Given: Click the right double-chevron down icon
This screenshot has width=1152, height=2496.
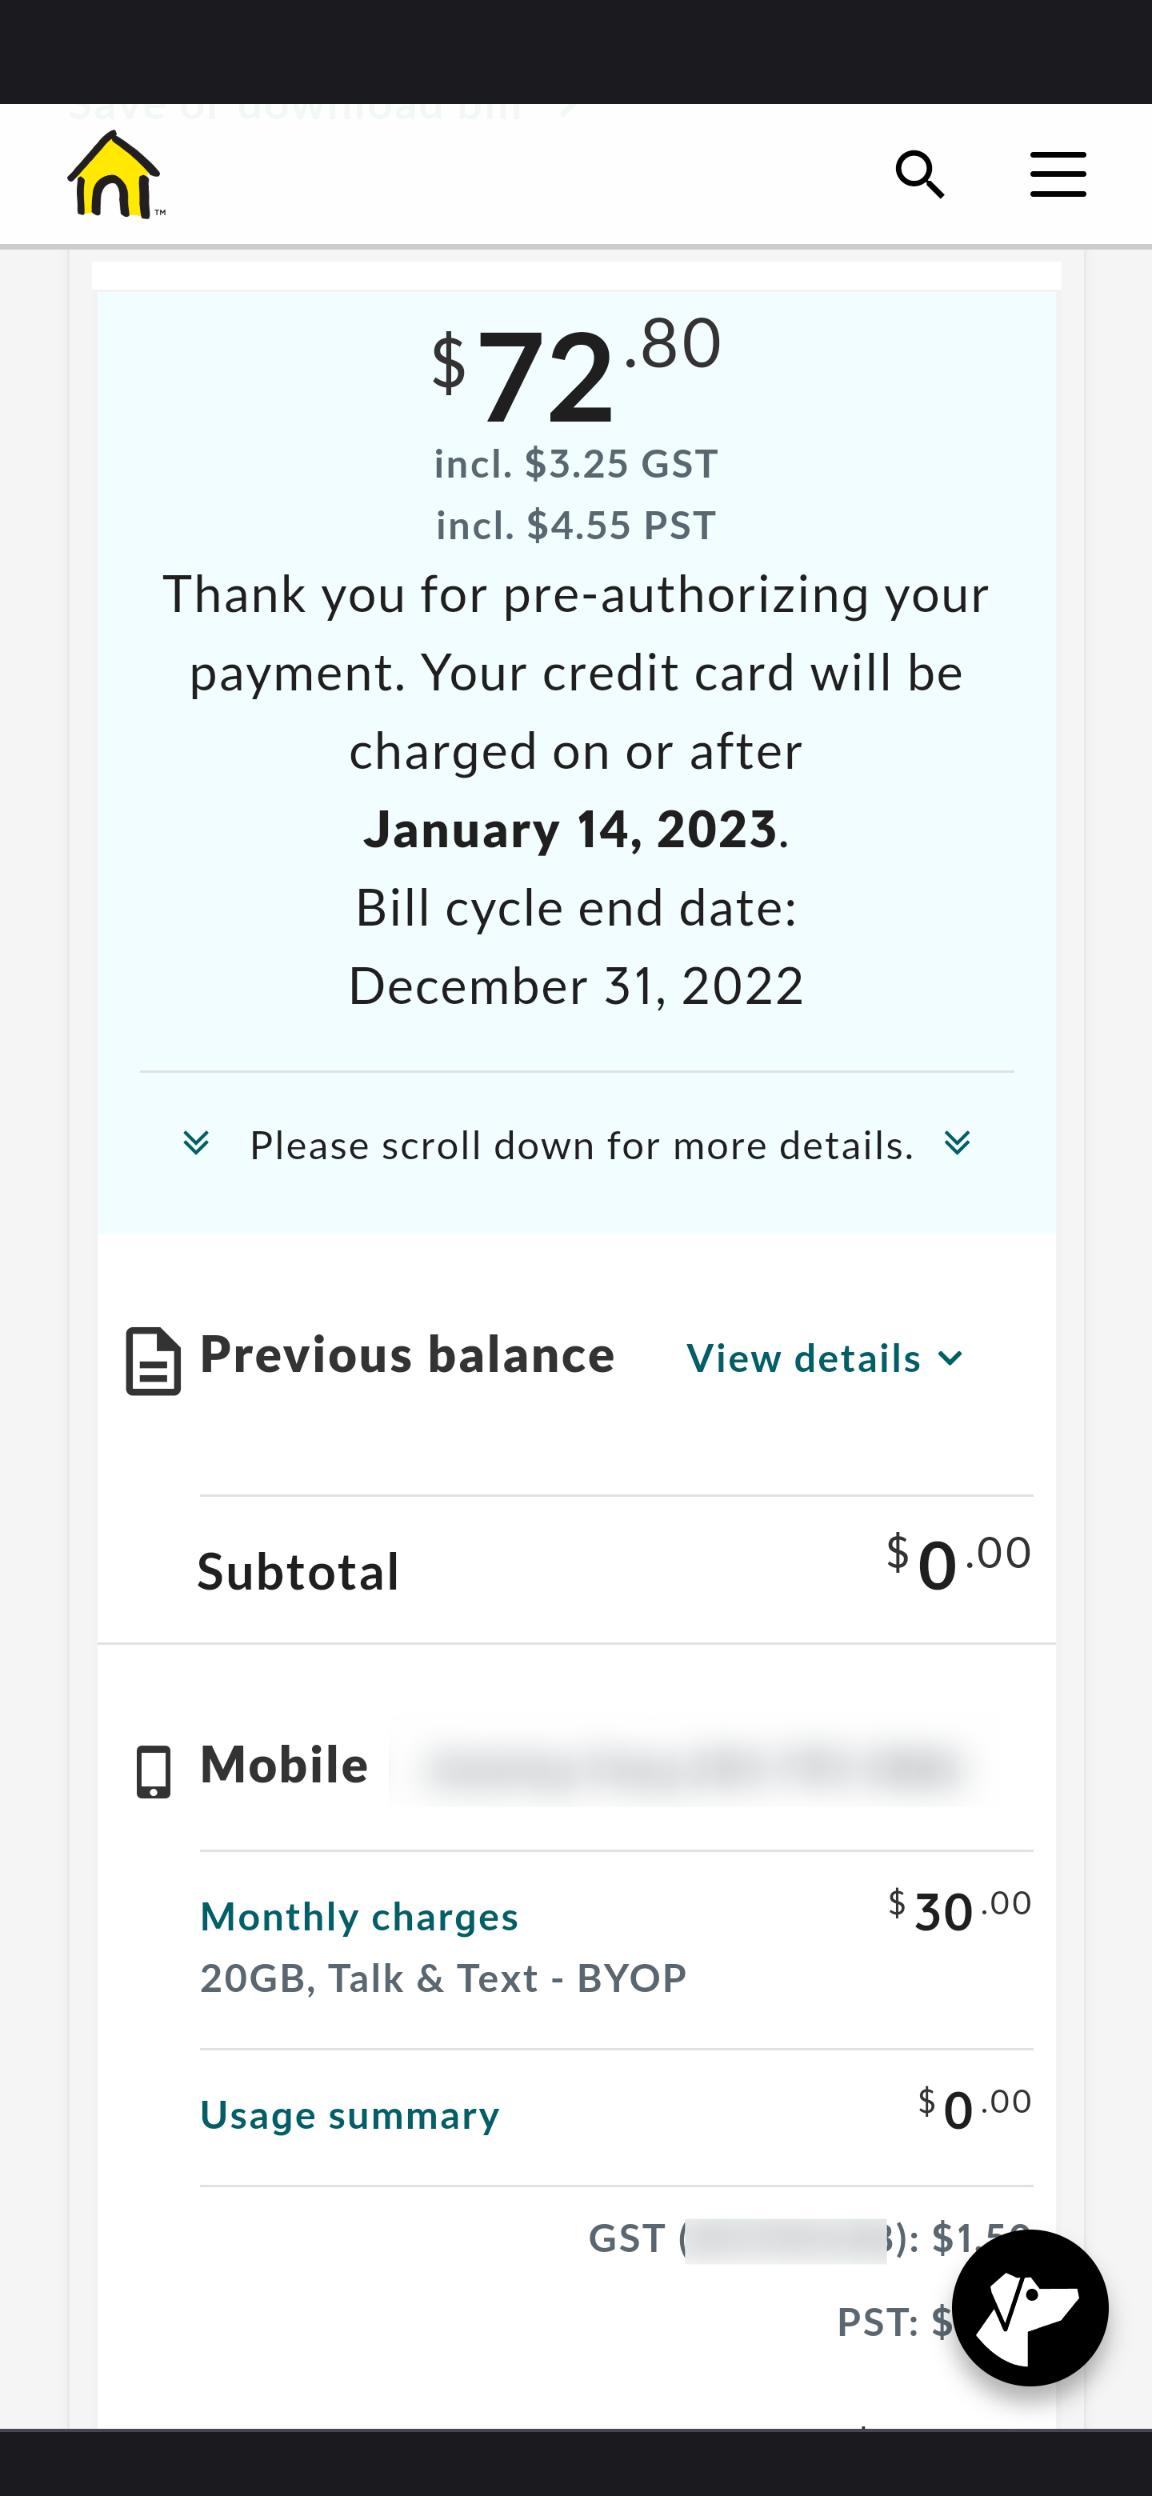Looking at the screenshot, I should 957,1143.
